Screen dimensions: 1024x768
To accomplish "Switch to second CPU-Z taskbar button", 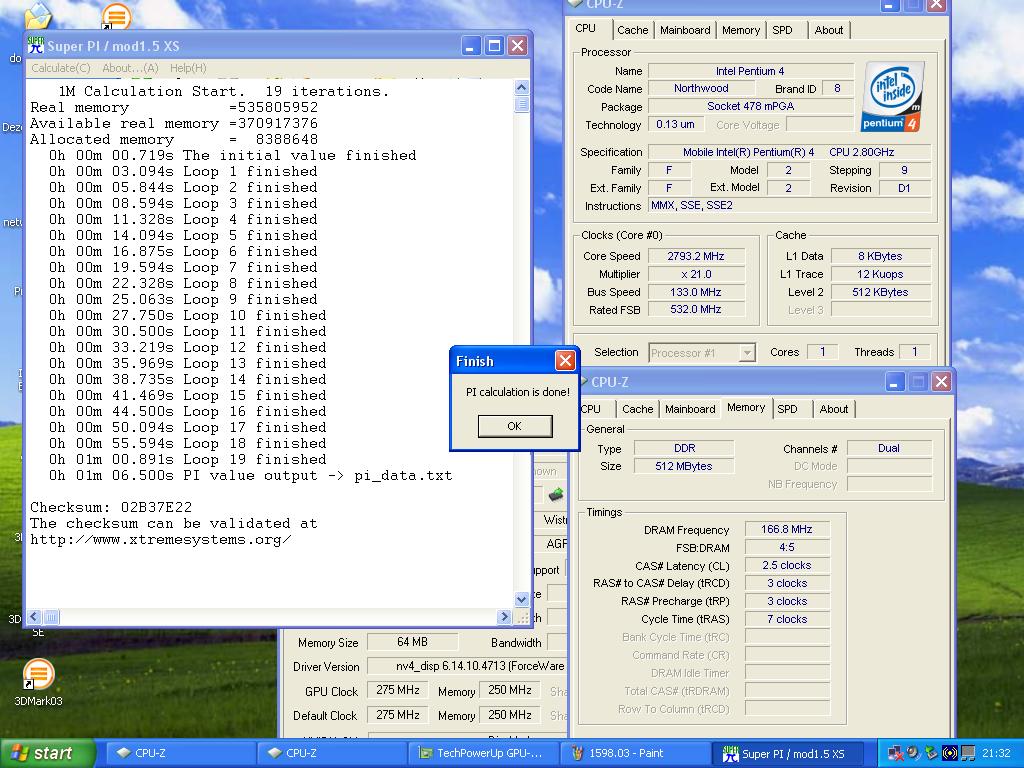I will coord(333,753).
